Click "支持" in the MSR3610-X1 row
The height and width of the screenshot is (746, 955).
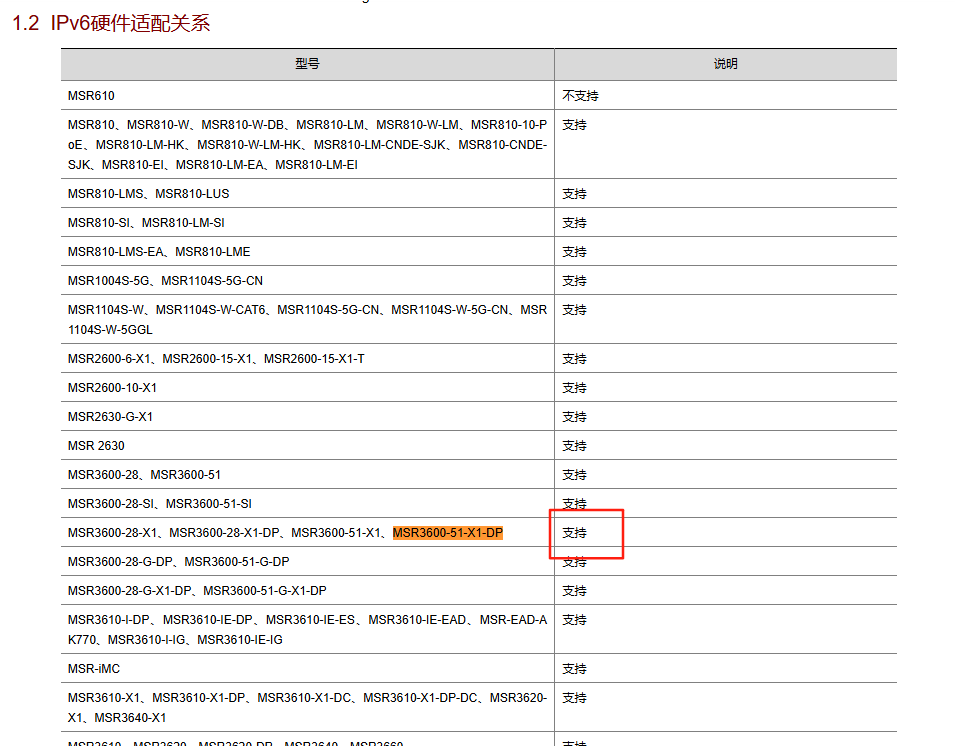pos(574,698)
